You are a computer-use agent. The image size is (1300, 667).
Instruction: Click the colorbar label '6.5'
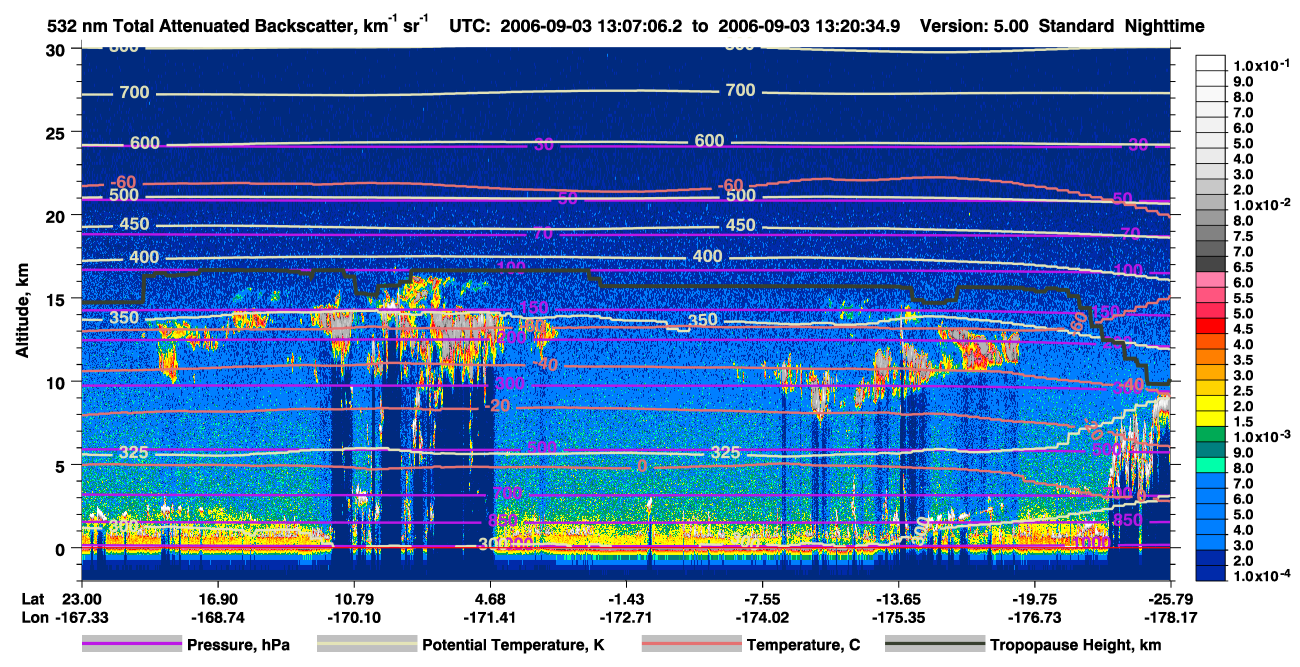1241,267
